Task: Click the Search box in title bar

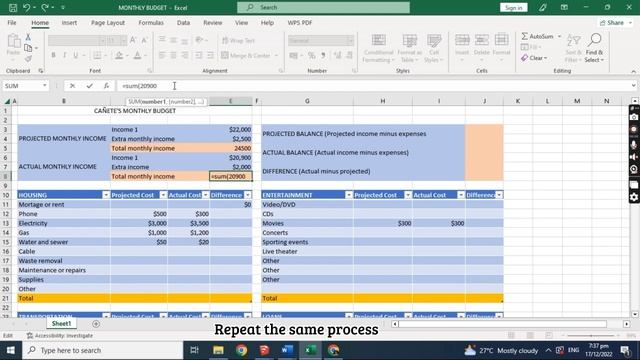Action: coord(324,7)
